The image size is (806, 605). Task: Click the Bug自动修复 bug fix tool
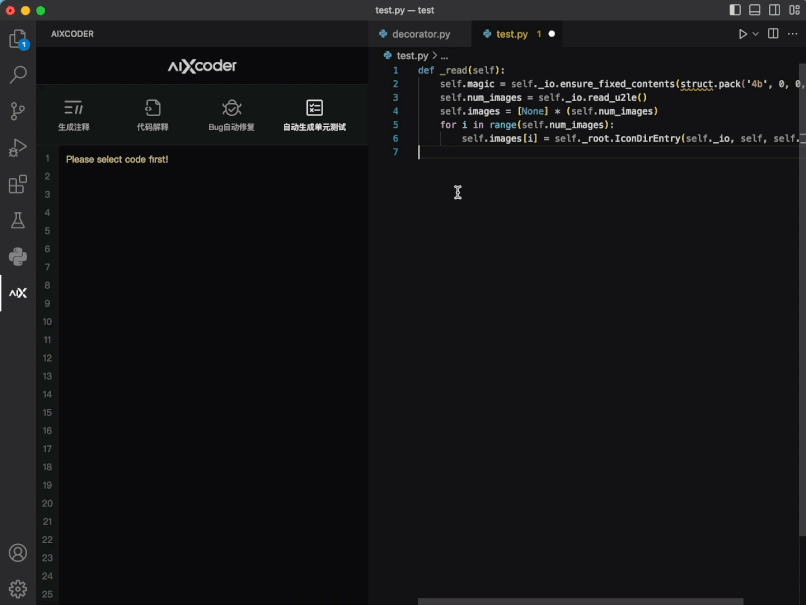pos(231,115)
